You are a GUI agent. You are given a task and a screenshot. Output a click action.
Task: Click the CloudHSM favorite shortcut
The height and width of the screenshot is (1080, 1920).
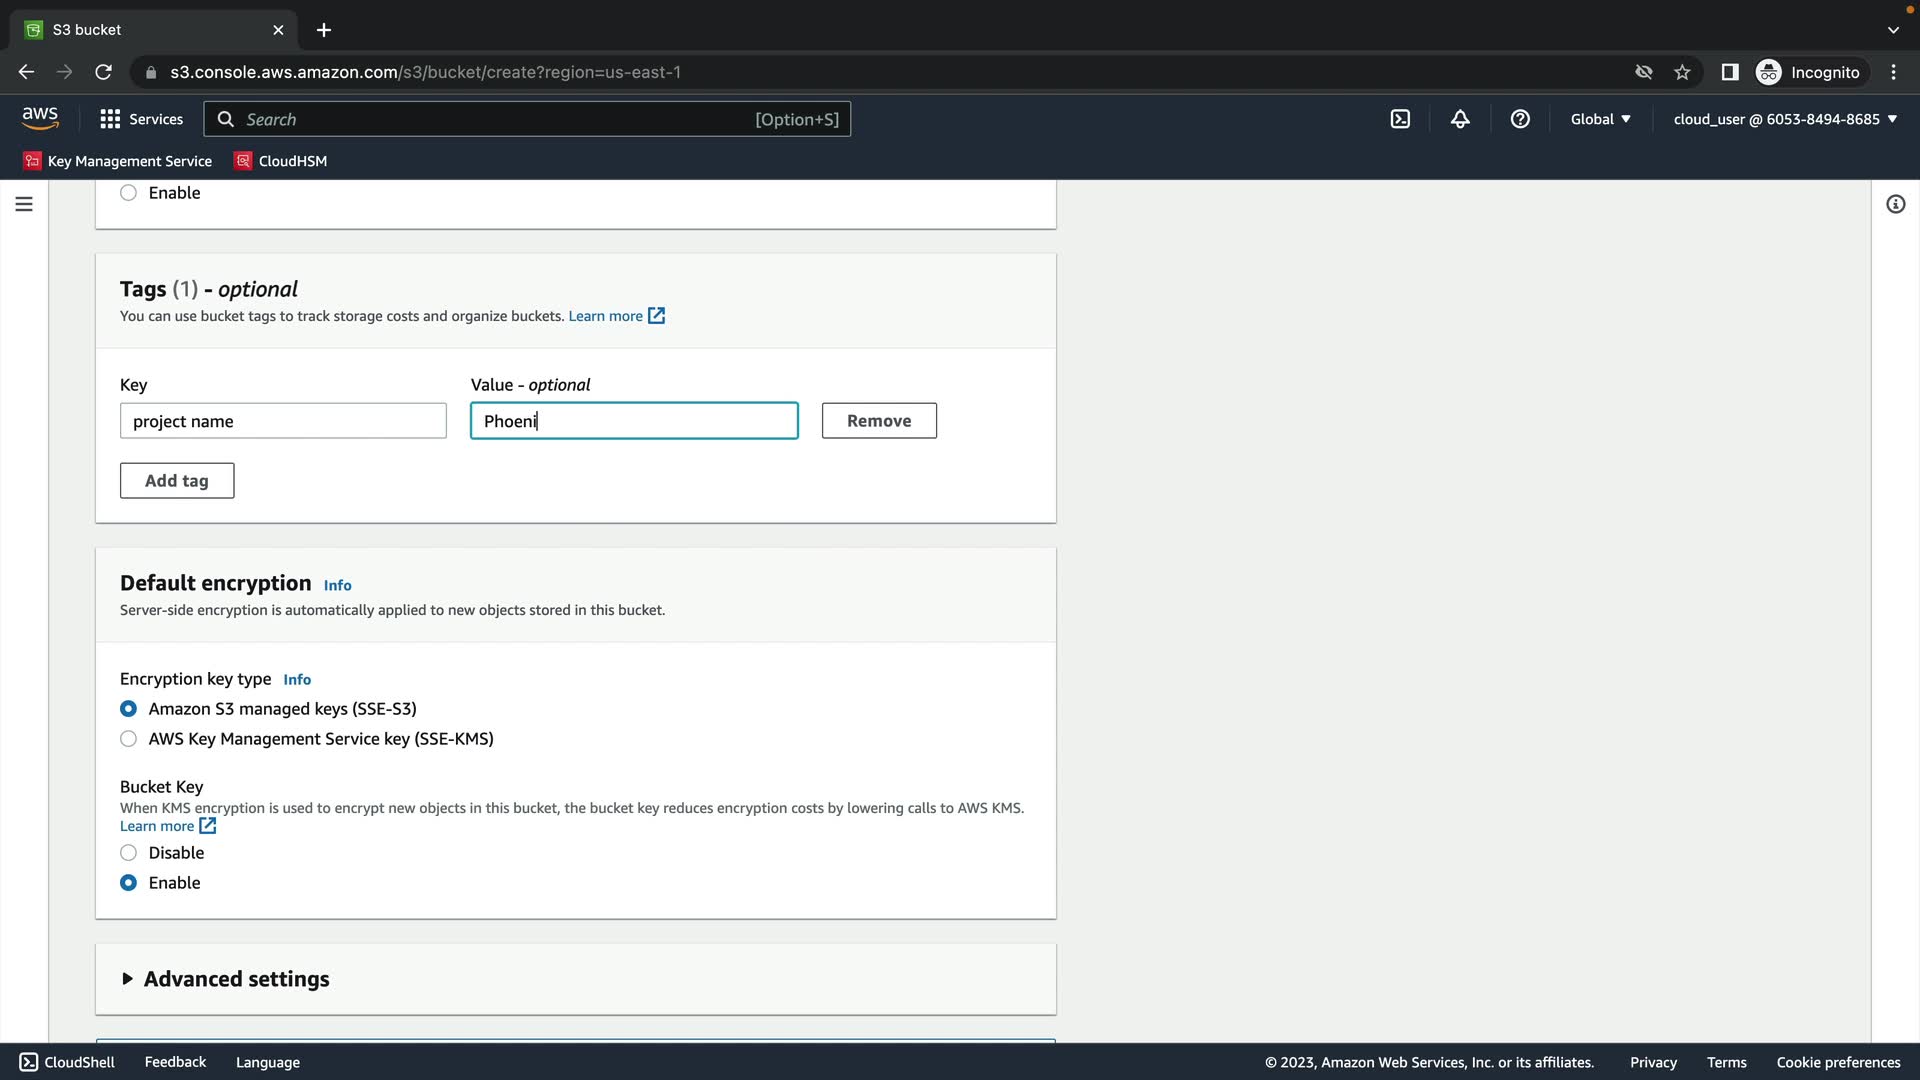(281, 161)
